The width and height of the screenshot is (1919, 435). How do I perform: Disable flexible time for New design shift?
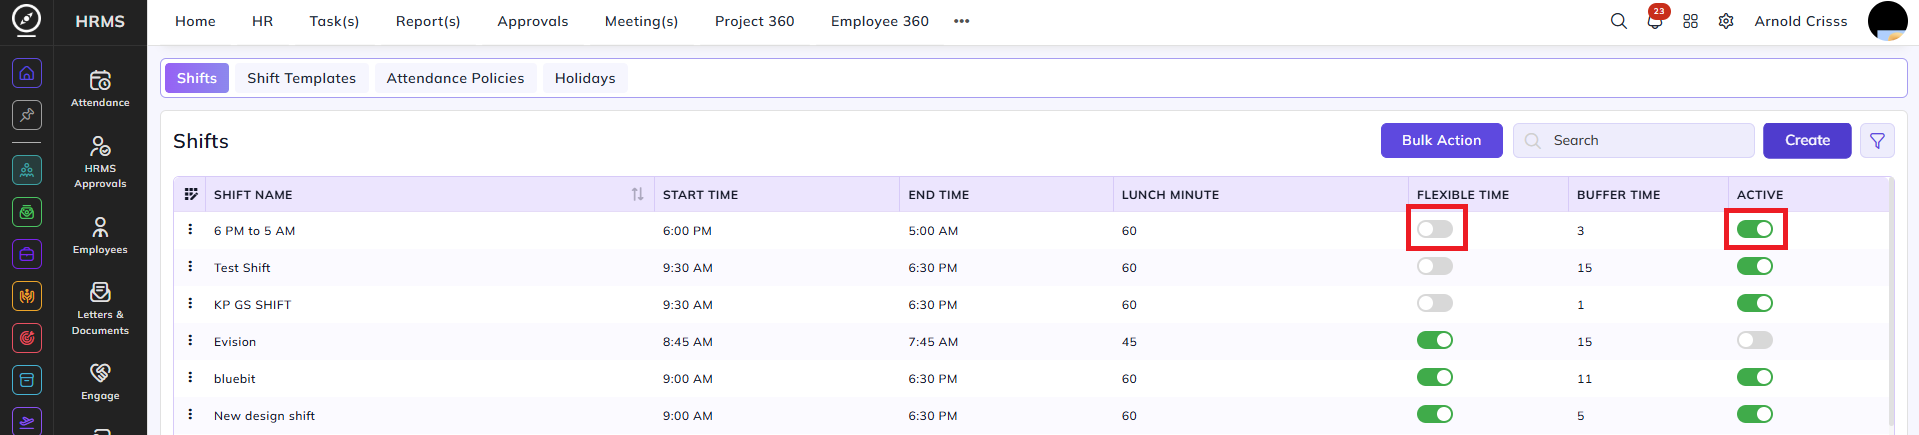click(1435, 414)
